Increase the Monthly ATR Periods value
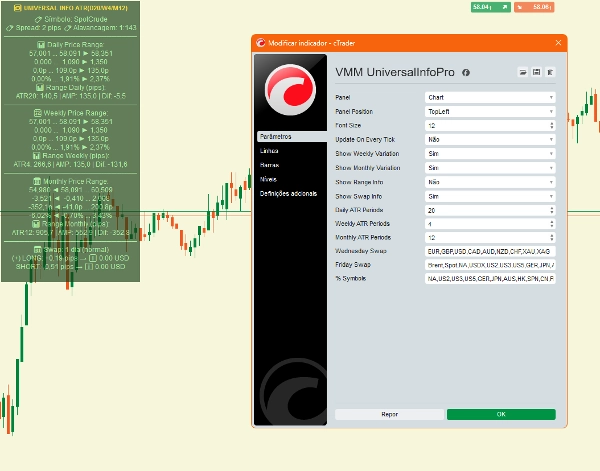Image resolution: width=600 pixels, height=471 pixels. point(551,236)
